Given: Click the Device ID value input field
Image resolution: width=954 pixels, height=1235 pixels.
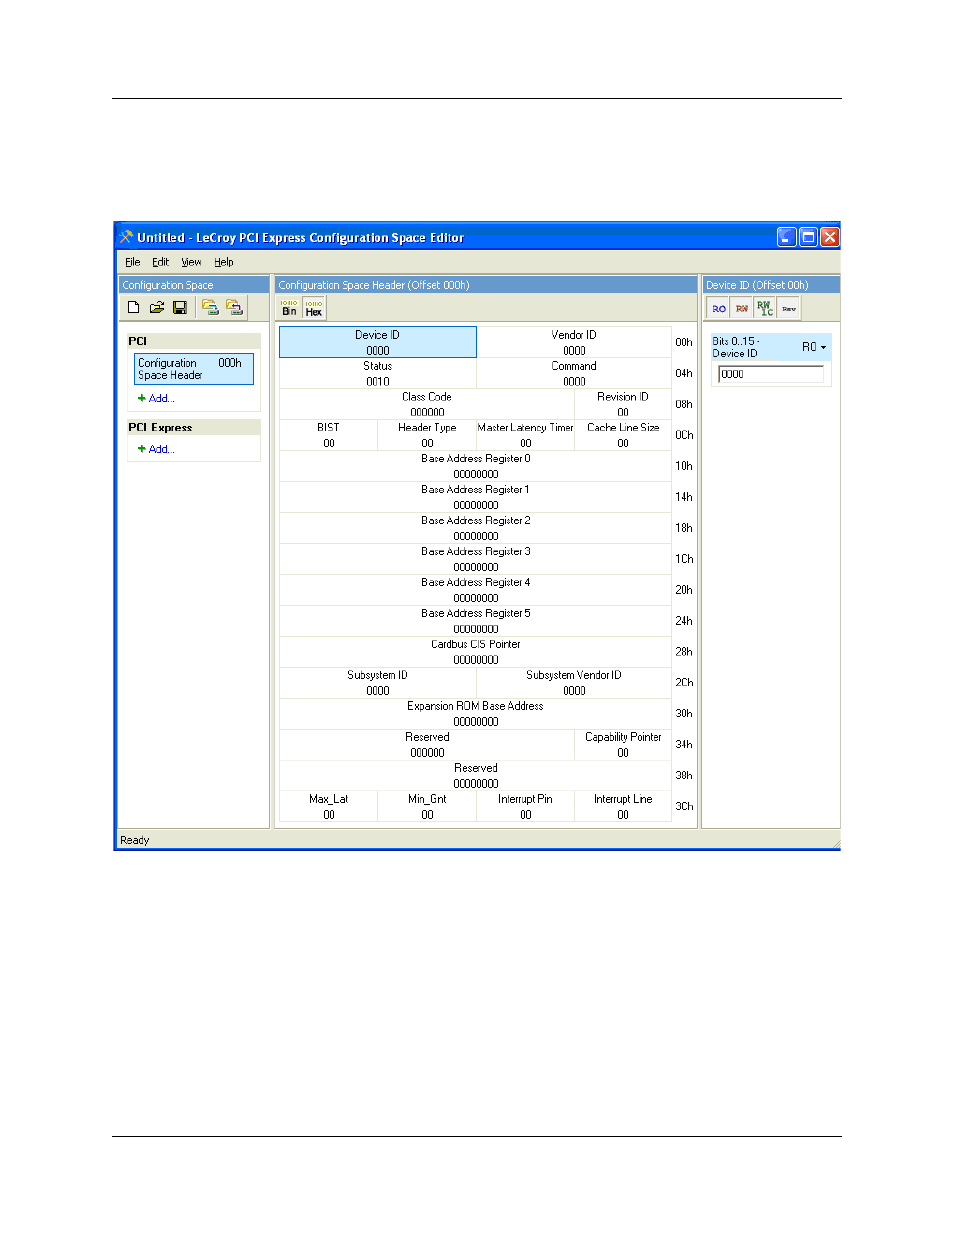Looking at the screenshot, I should (x=771, y=374).
